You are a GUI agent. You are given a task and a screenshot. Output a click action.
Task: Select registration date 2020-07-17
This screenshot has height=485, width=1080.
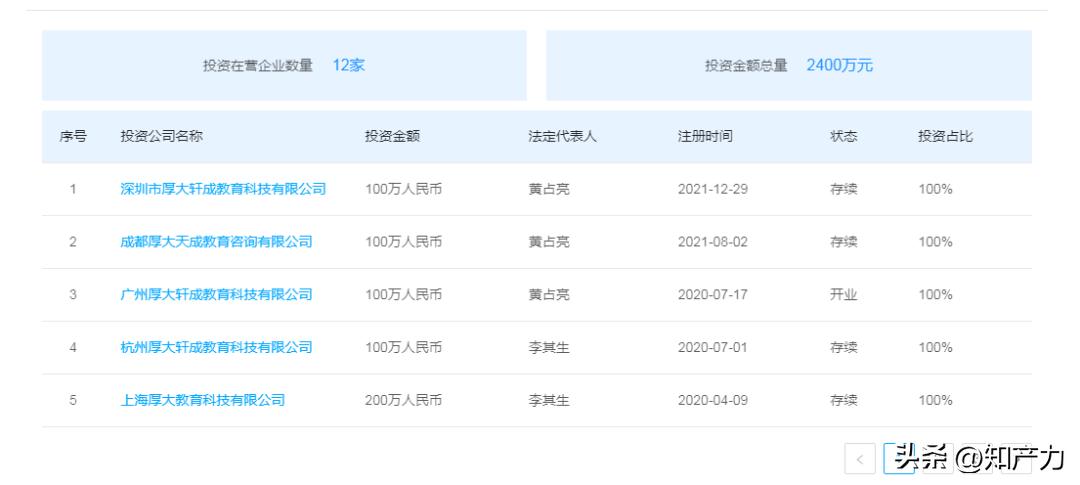pyautogui.click(x=713, y=295)
